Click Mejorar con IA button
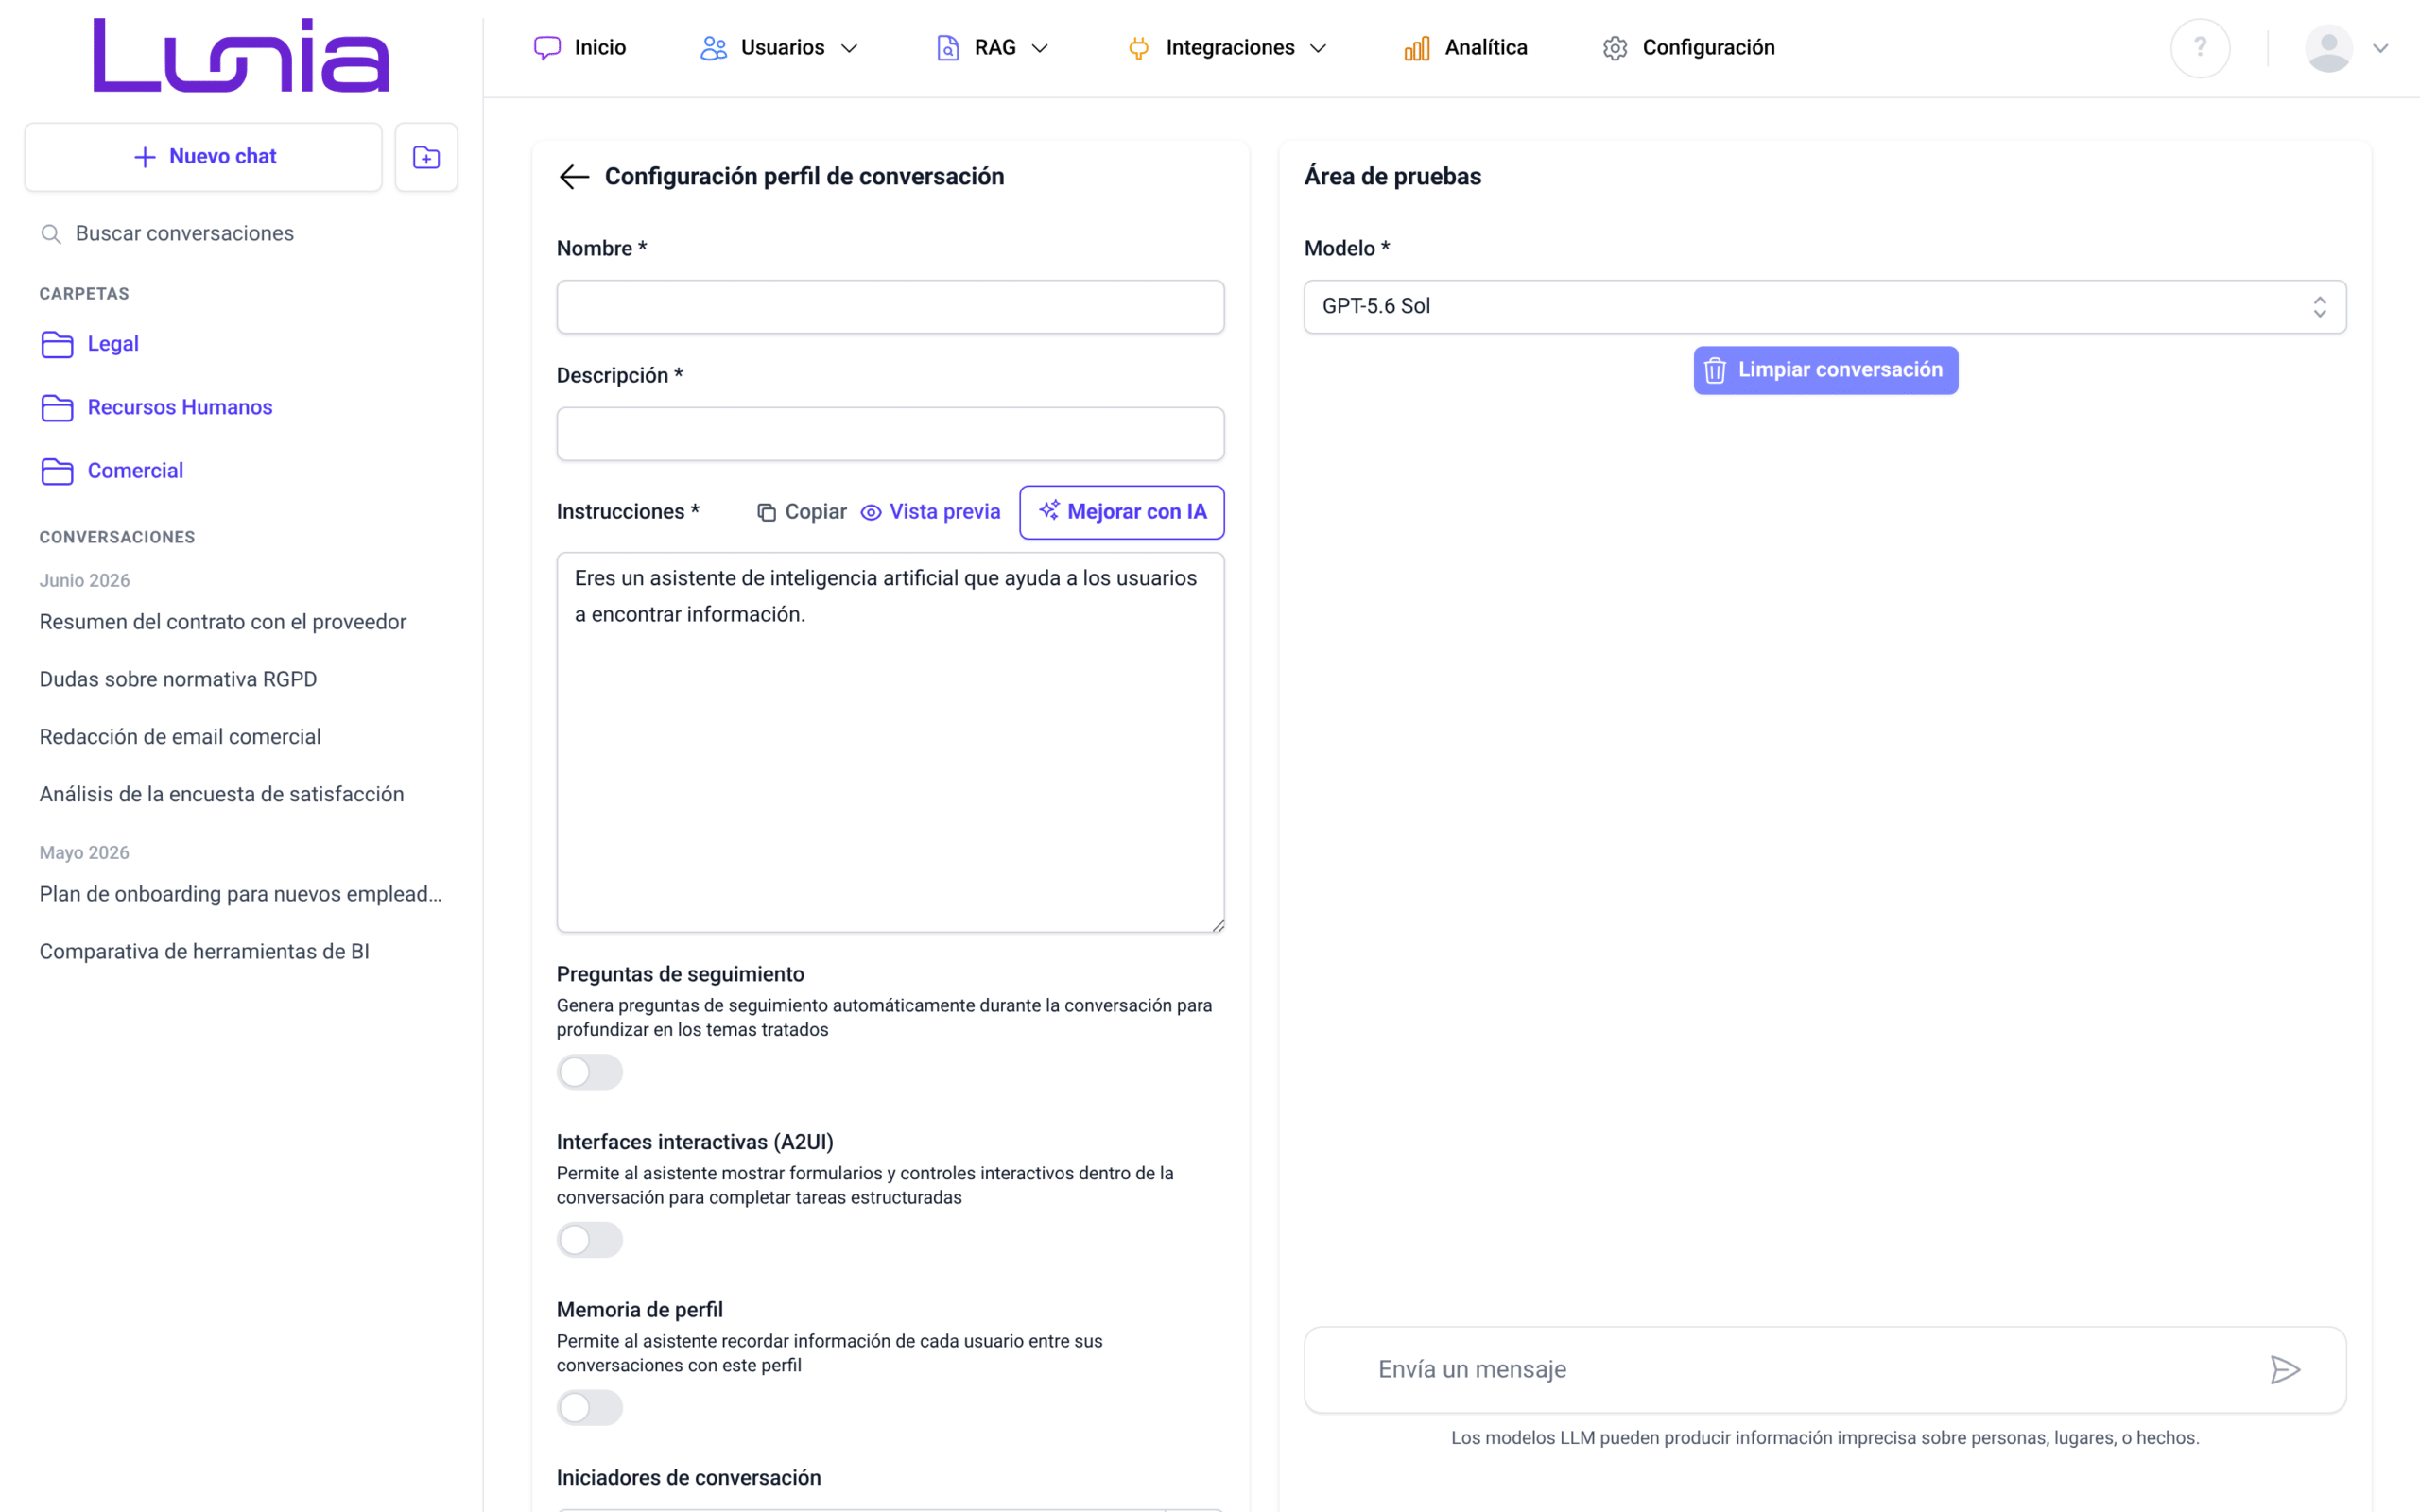The height and width of the screenshot is (1512, 2420). coord(1122,512)
